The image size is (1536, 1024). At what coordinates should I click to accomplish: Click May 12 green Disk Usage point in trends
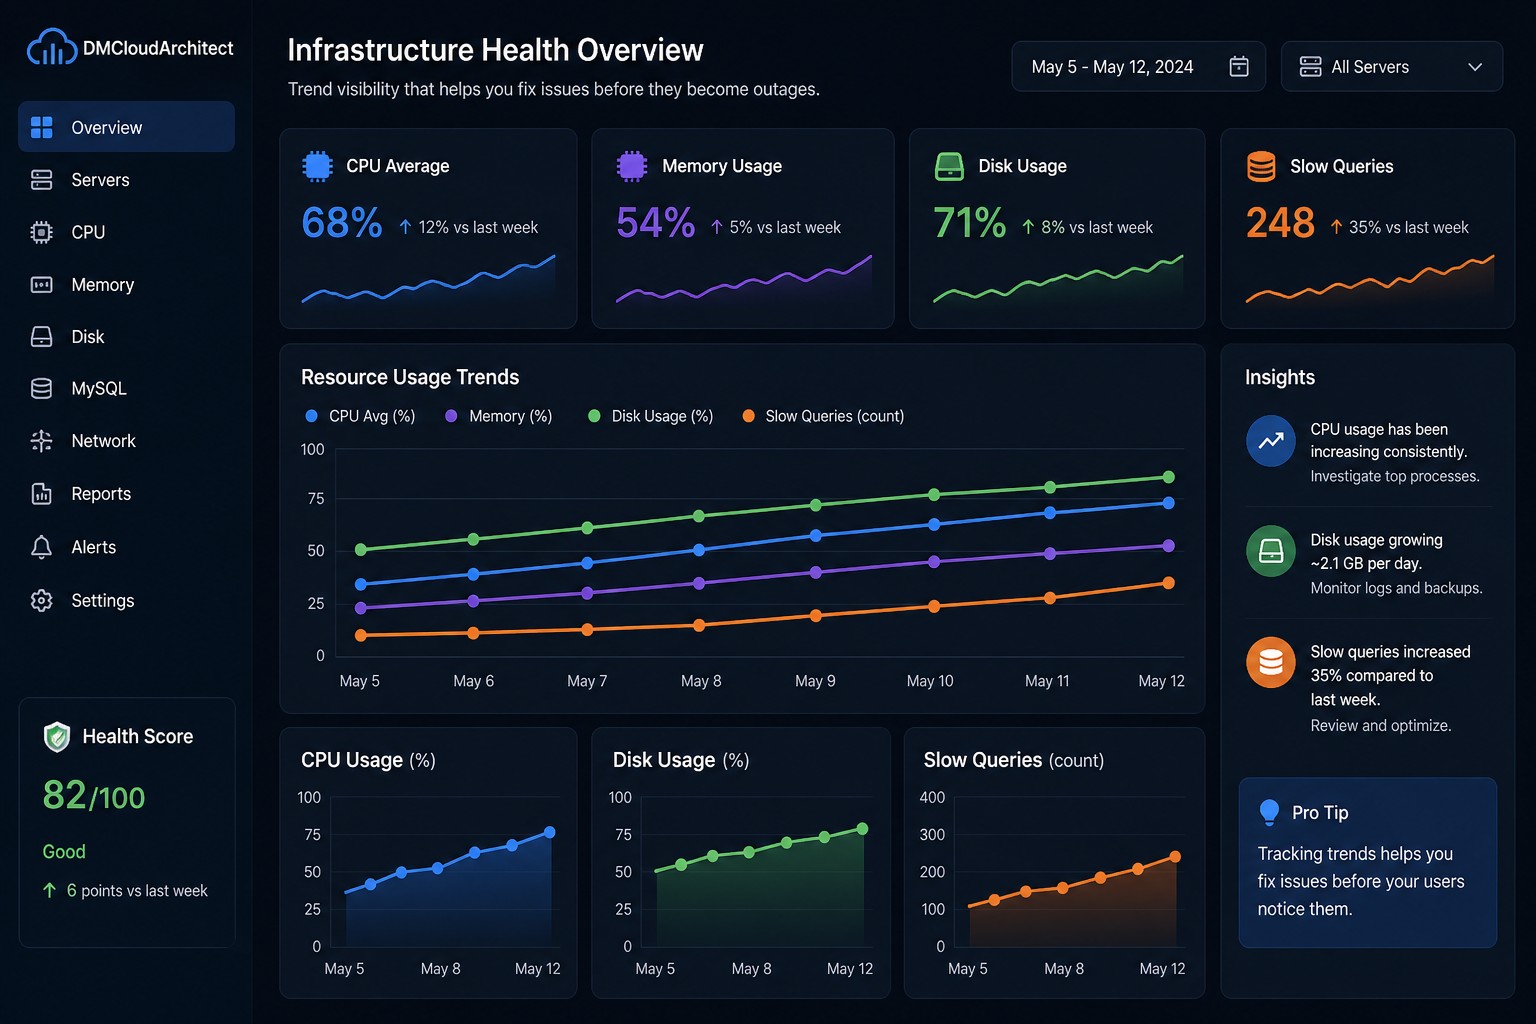1168,477
